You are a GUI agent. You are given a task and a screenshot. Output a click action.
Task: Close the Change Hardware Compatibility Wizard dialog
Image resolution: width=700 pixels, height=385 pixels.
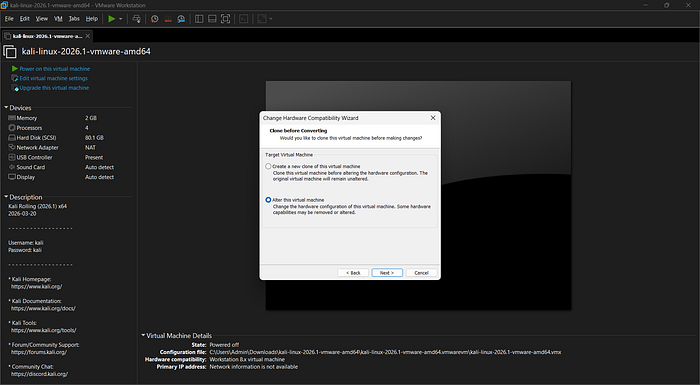(x=433, y=118)
